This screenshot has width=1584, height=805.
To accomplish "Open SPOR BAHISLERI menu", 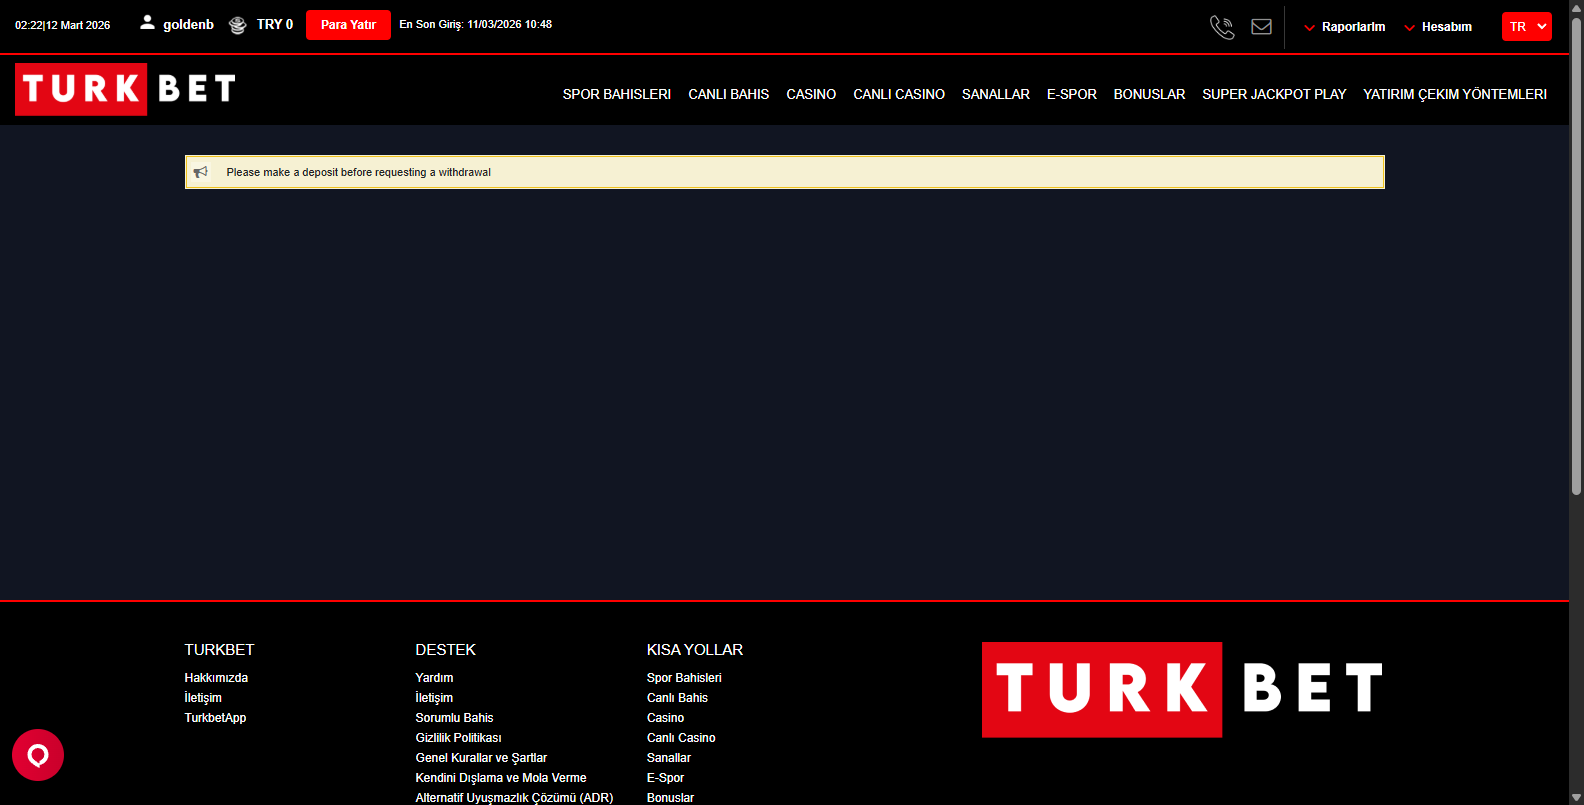I will click(617, 94).
